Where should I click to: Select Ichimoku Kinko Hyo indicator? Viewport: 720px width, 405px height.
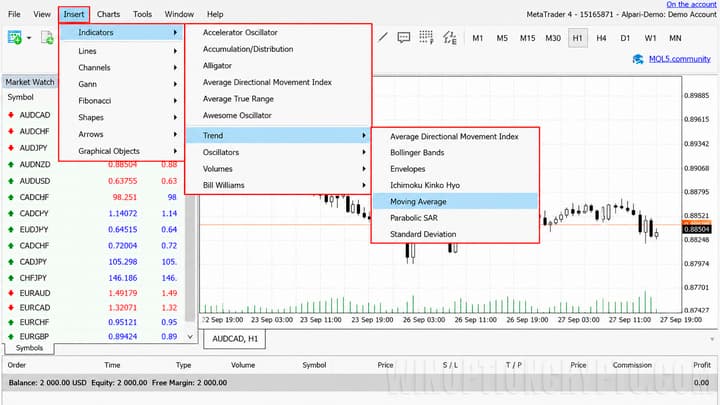(x=455, y=185)
